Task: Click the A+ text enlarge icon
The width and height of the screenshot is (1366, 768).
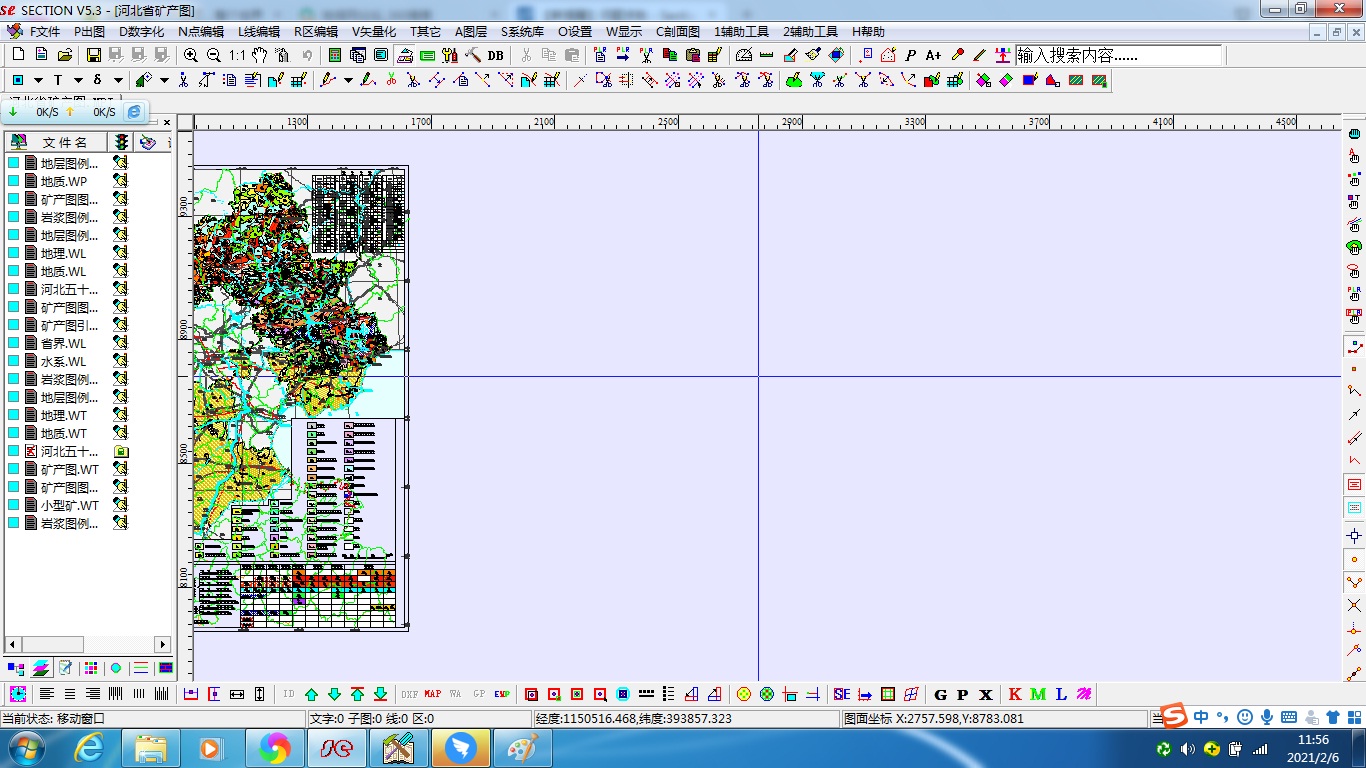Action: pyautogui.click(x=933, y=55)
